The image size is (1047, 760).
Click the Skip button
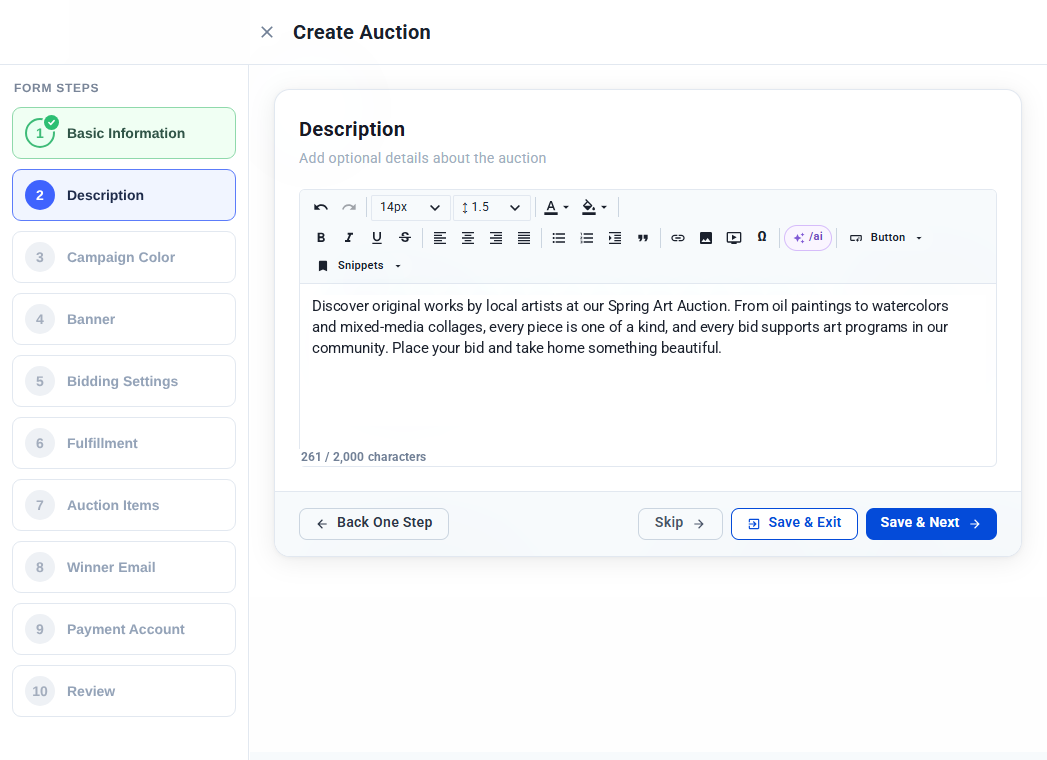point(680,524)
